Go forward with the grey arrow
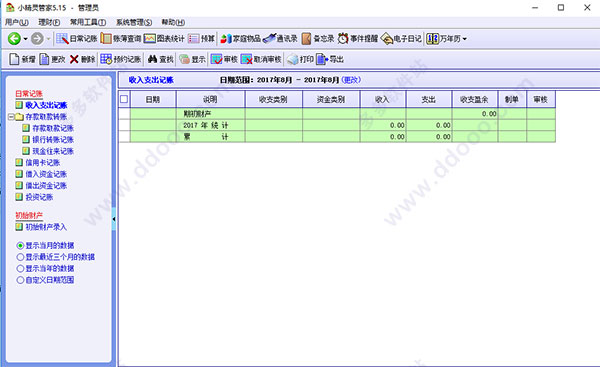 [37, 39]
